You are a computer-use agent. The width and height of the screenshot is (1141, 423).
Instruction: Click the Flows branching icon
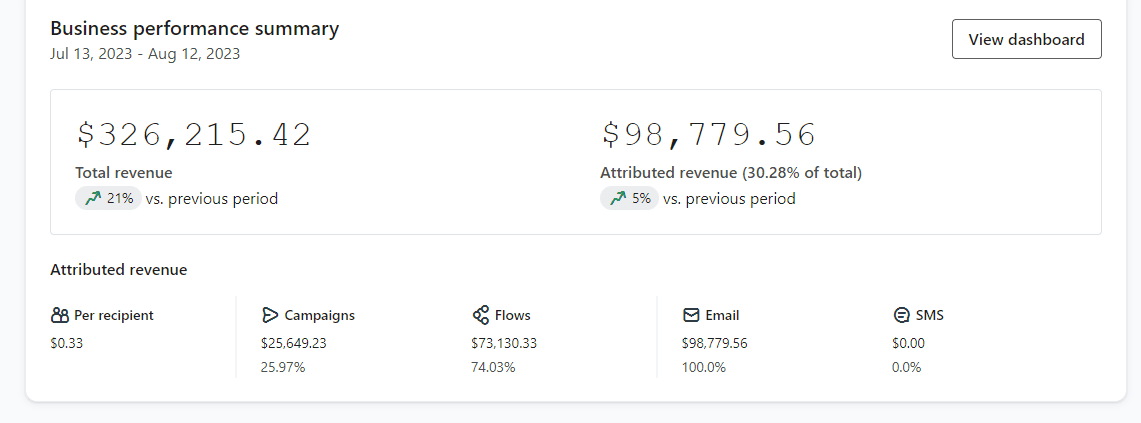coord(480,315)
